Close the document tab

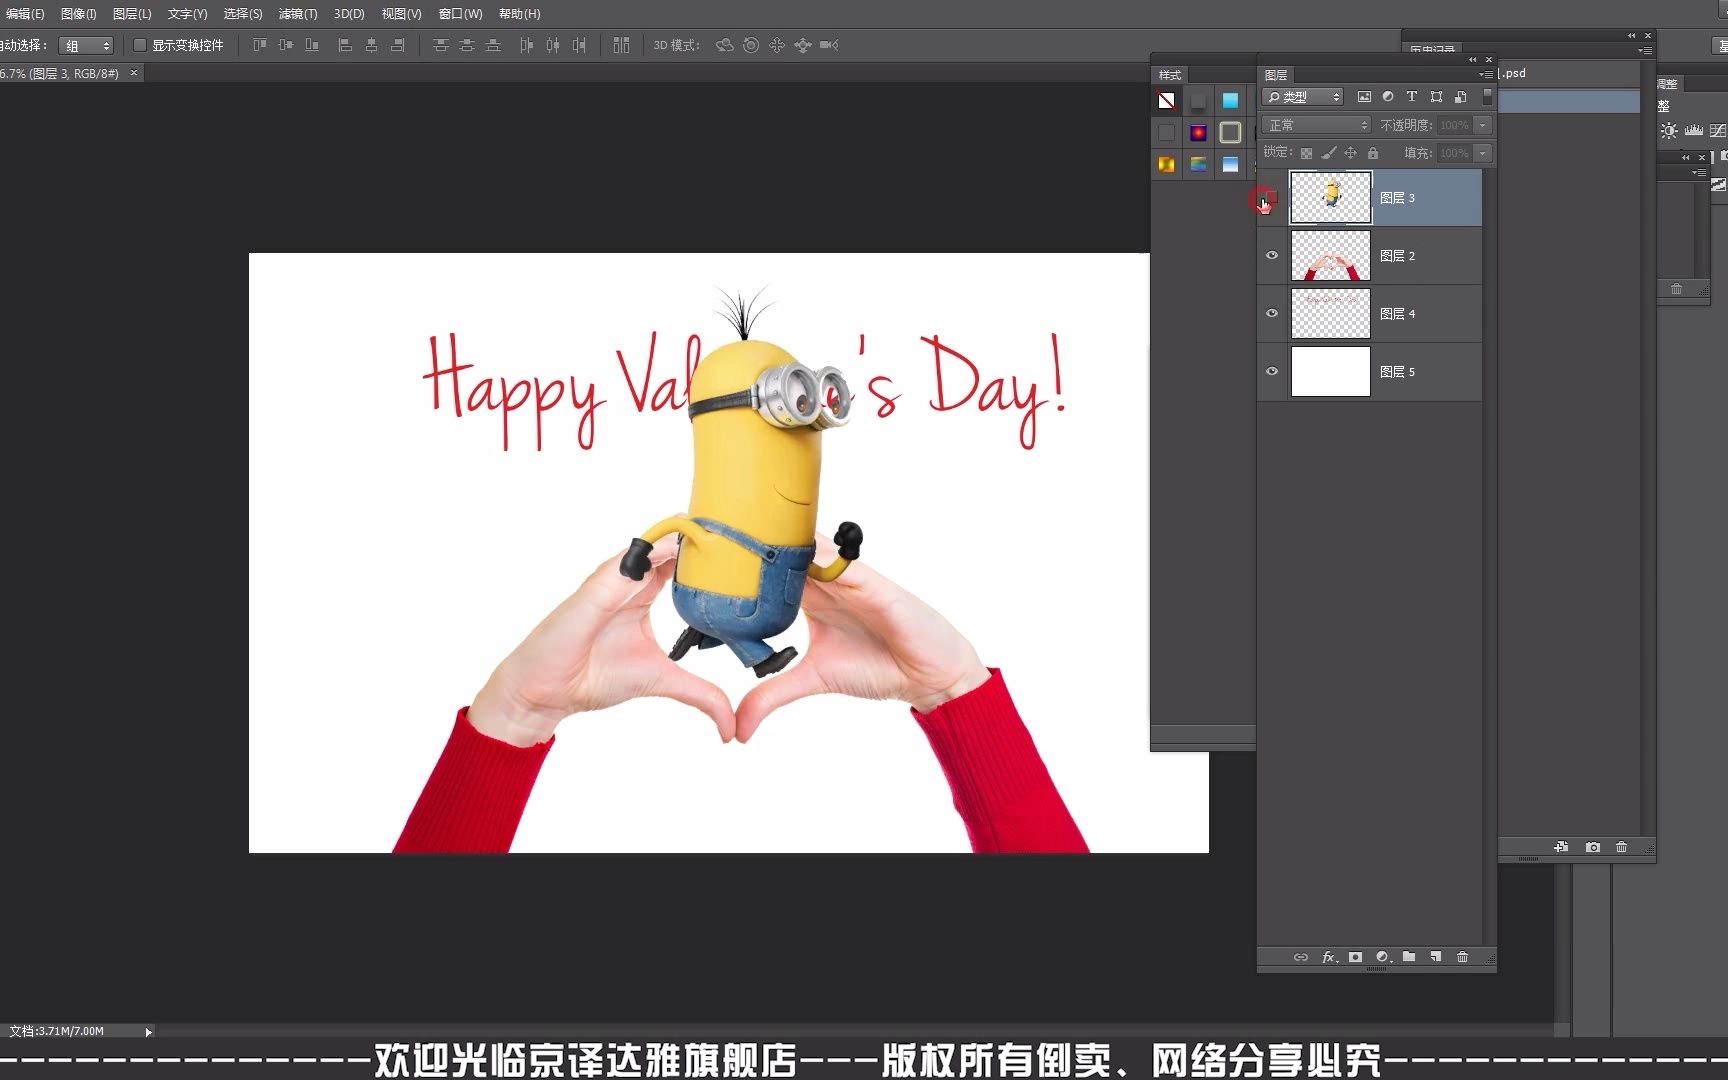pyautogui.click(x=134, y=73)
